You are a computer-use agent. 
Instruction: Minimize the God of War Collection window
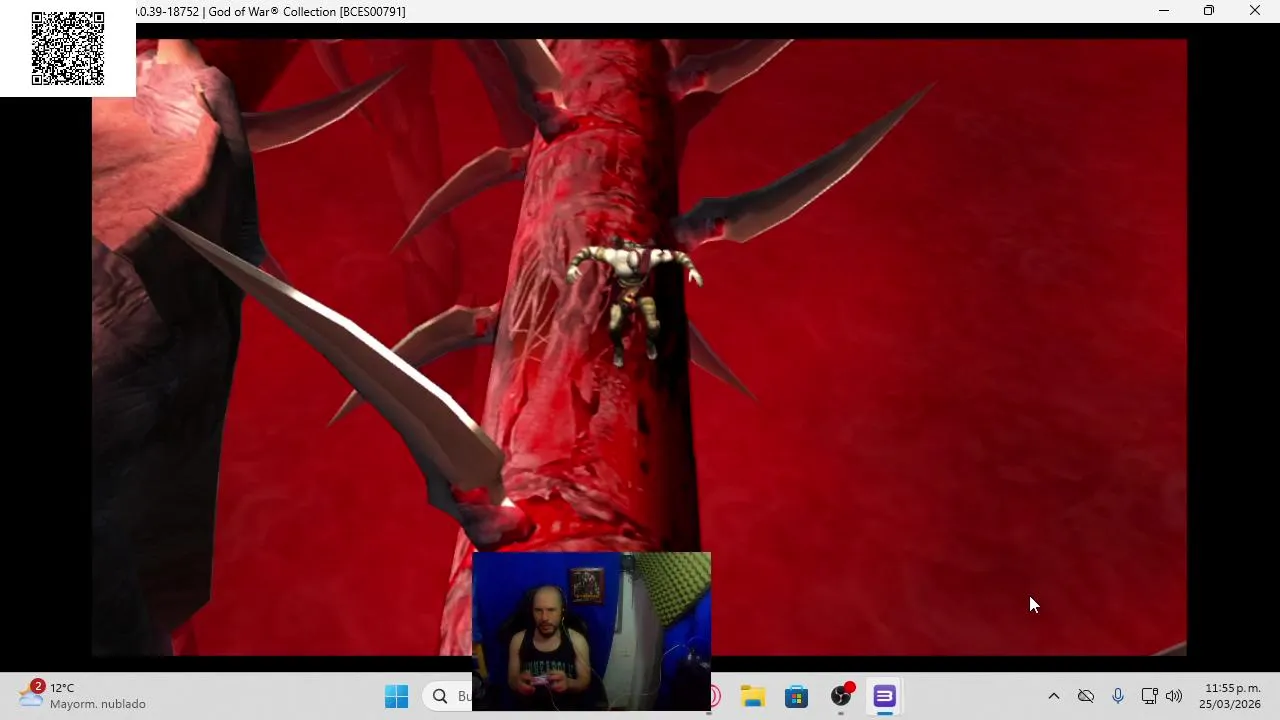click(x=1164, y=11)
